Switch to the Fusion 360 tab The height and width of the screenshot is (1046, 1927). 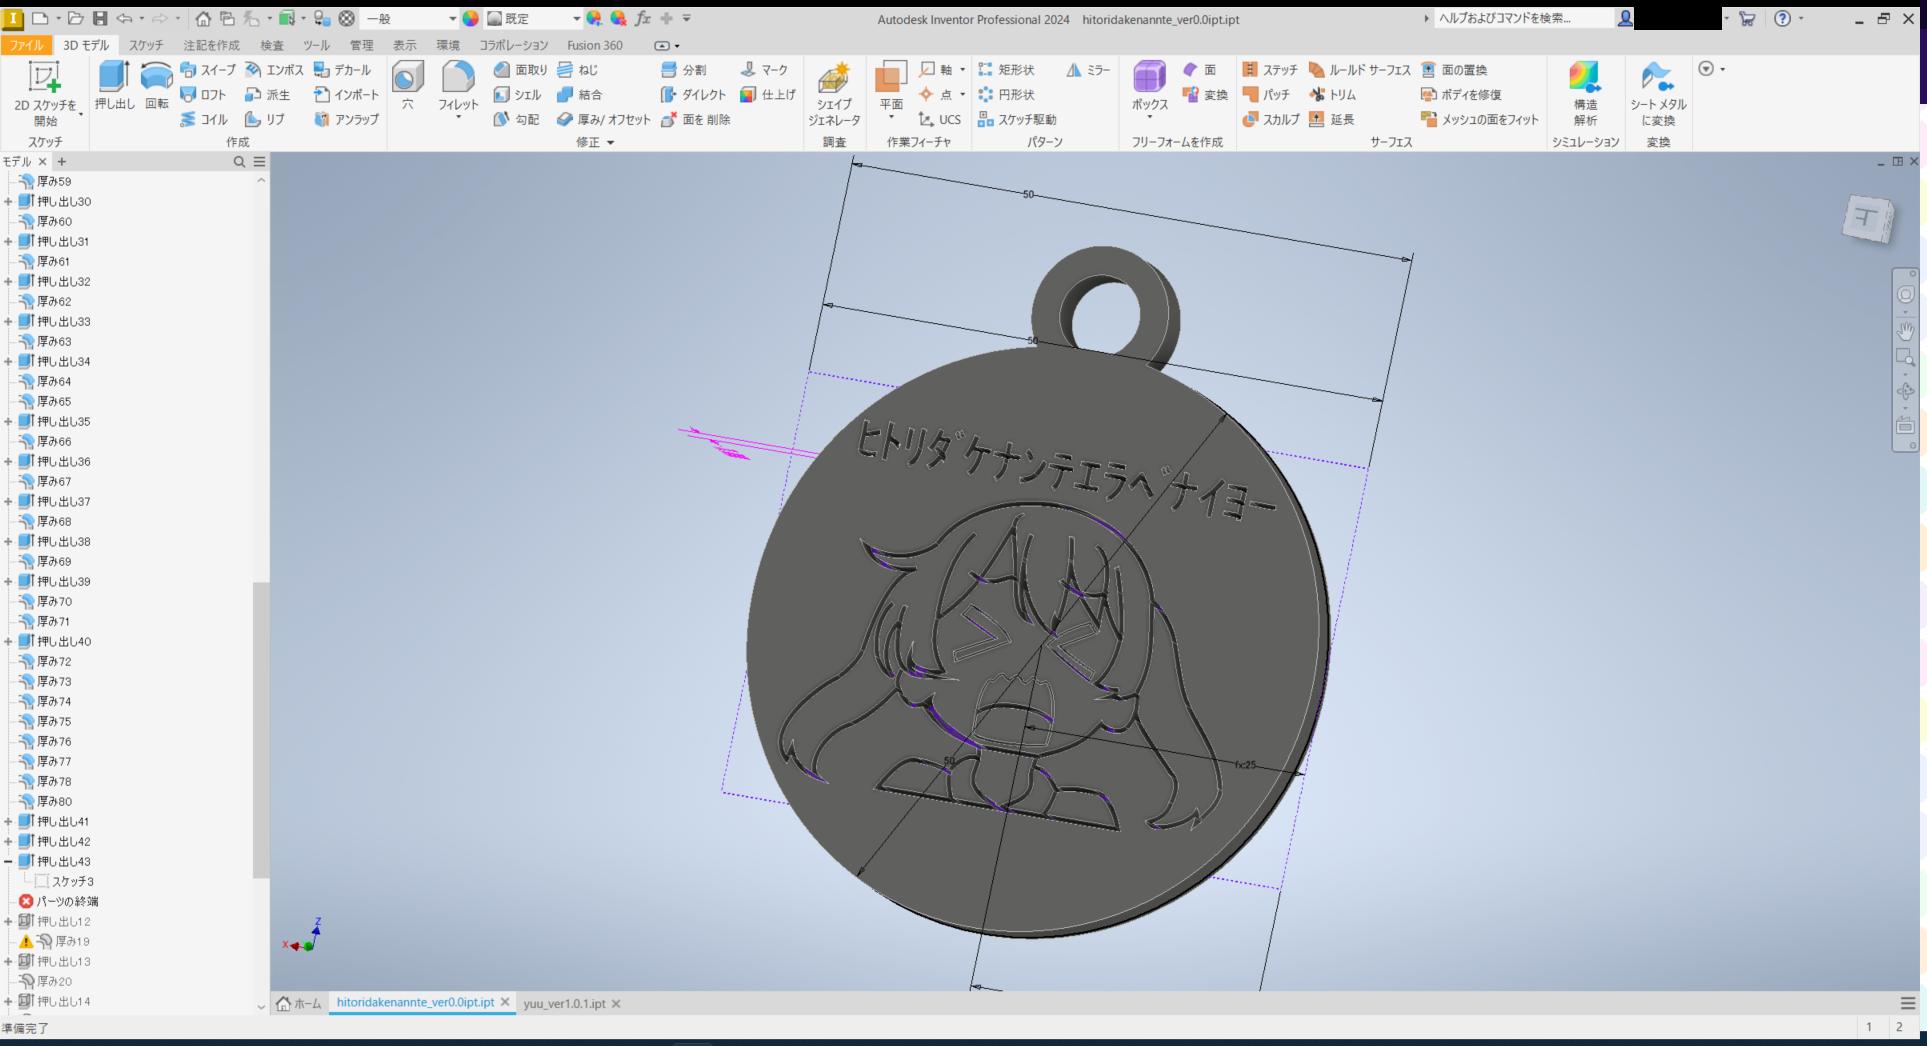tap(595, 45)
